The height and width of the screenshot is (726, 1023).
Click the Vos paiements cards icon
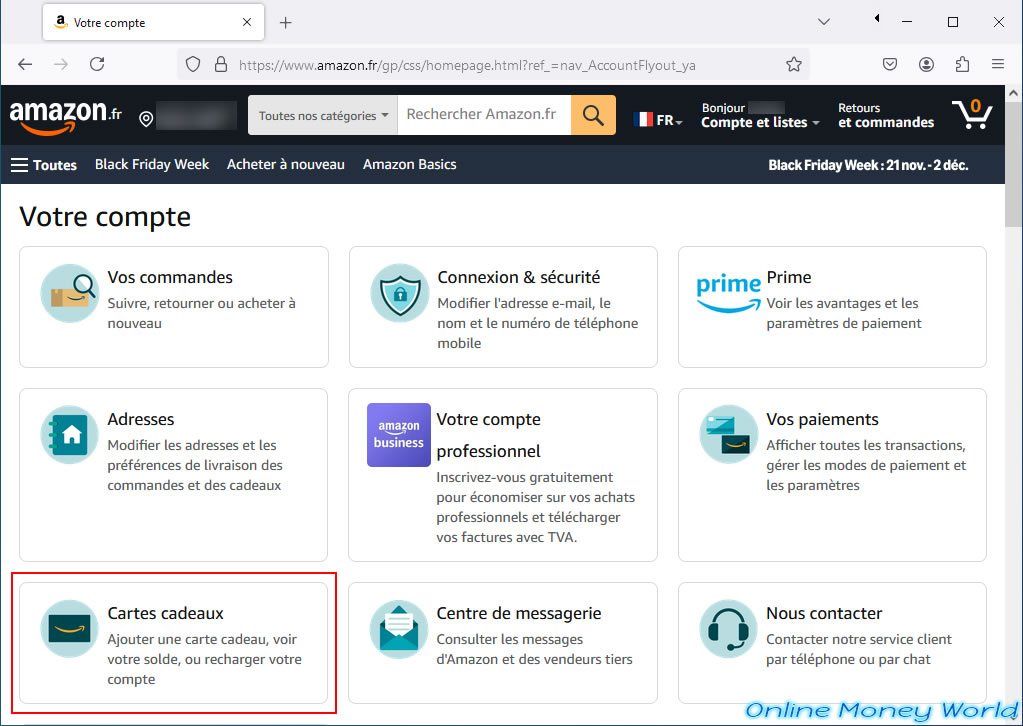(729, 434)
